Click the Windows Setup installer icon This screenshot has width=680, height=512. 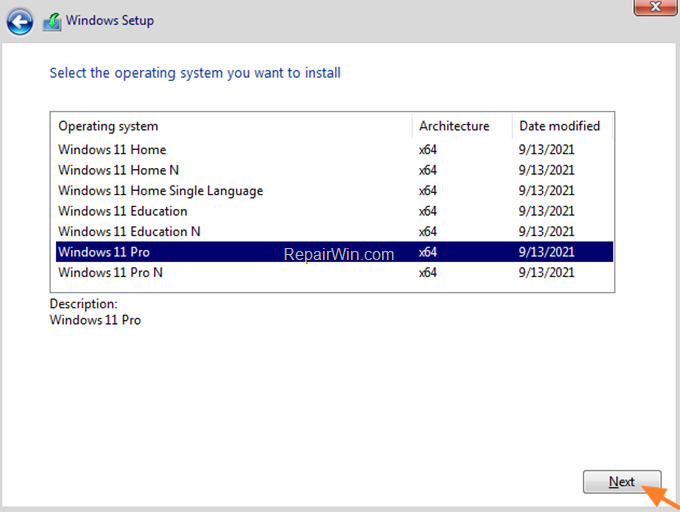(52, 21)
